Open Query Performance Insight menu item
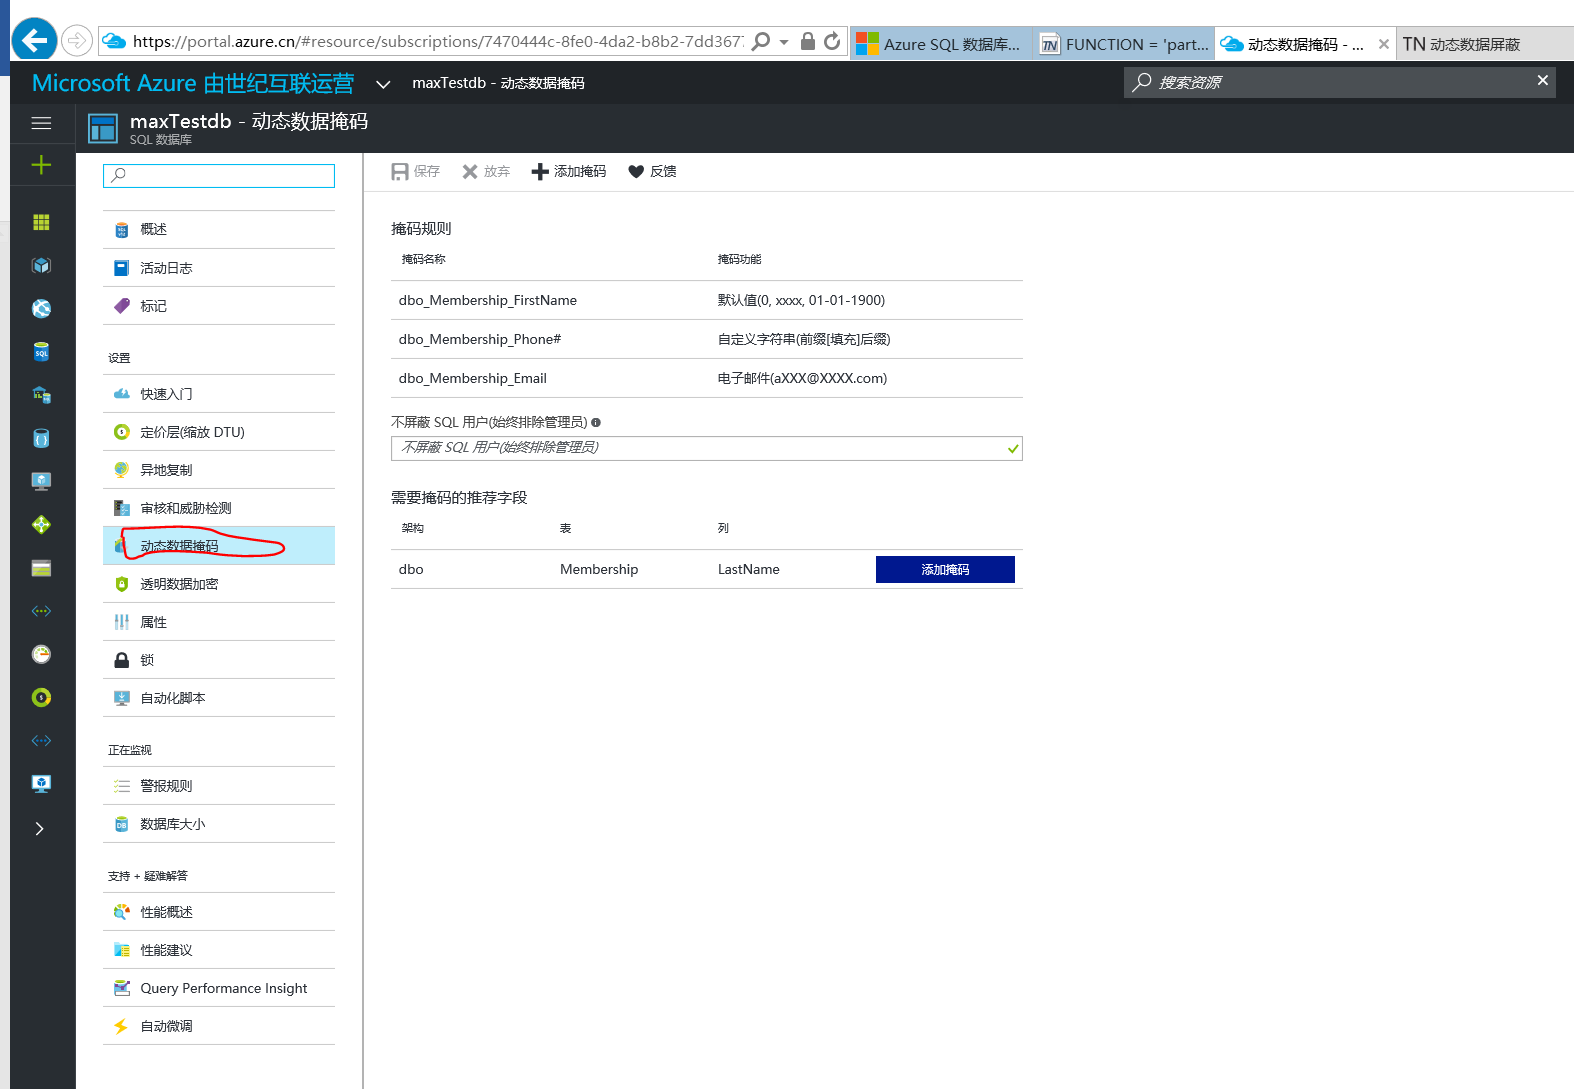Image resolution: width=1574 pixels, height=1089 pixels. 219,988
